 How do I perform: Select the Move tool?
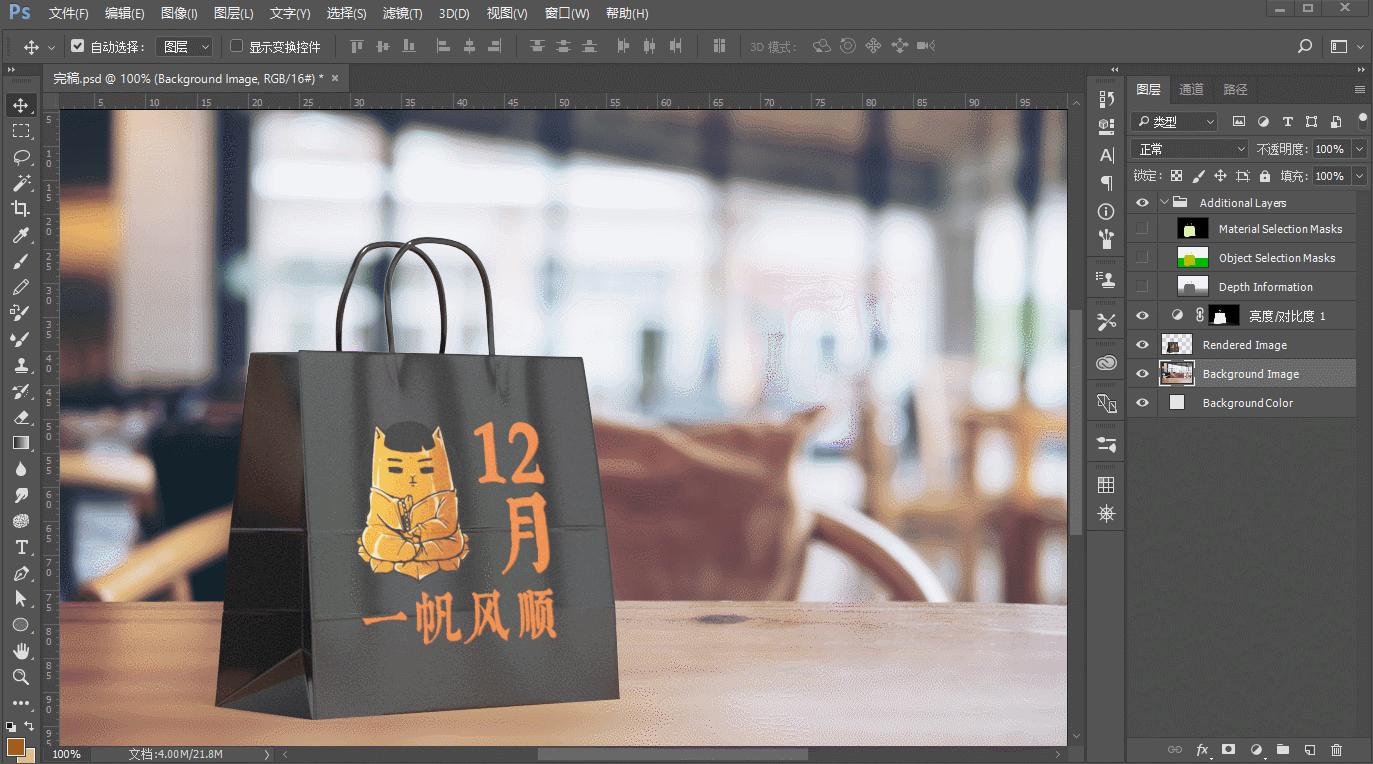pos(22,104)
